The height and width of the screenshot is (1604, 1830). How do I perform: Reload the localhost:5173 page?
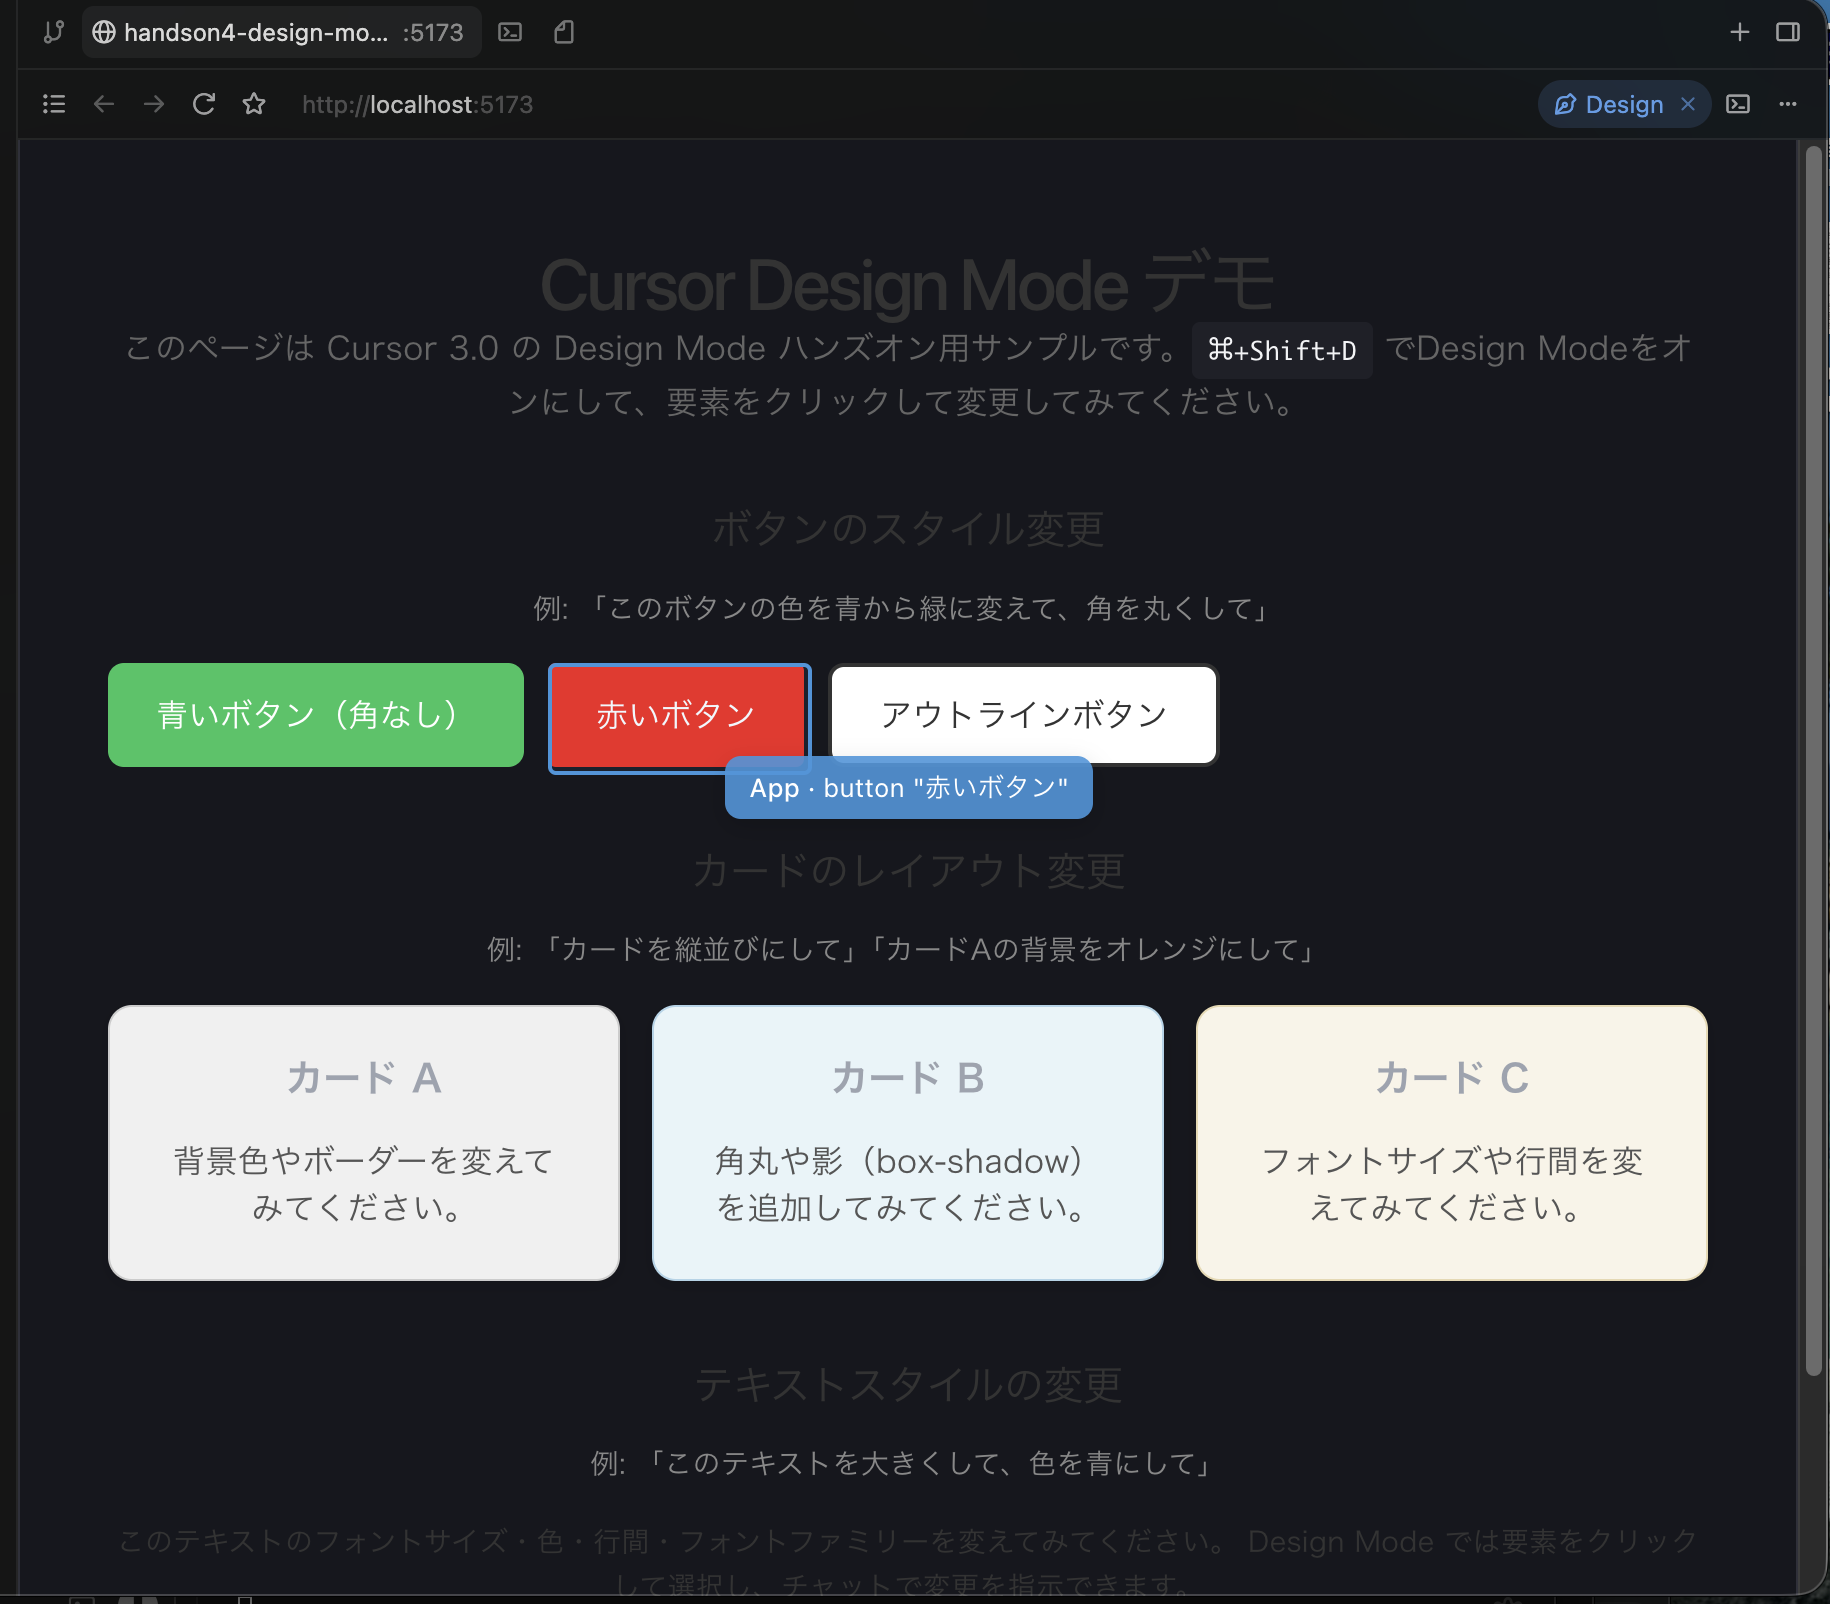point(204,104)
